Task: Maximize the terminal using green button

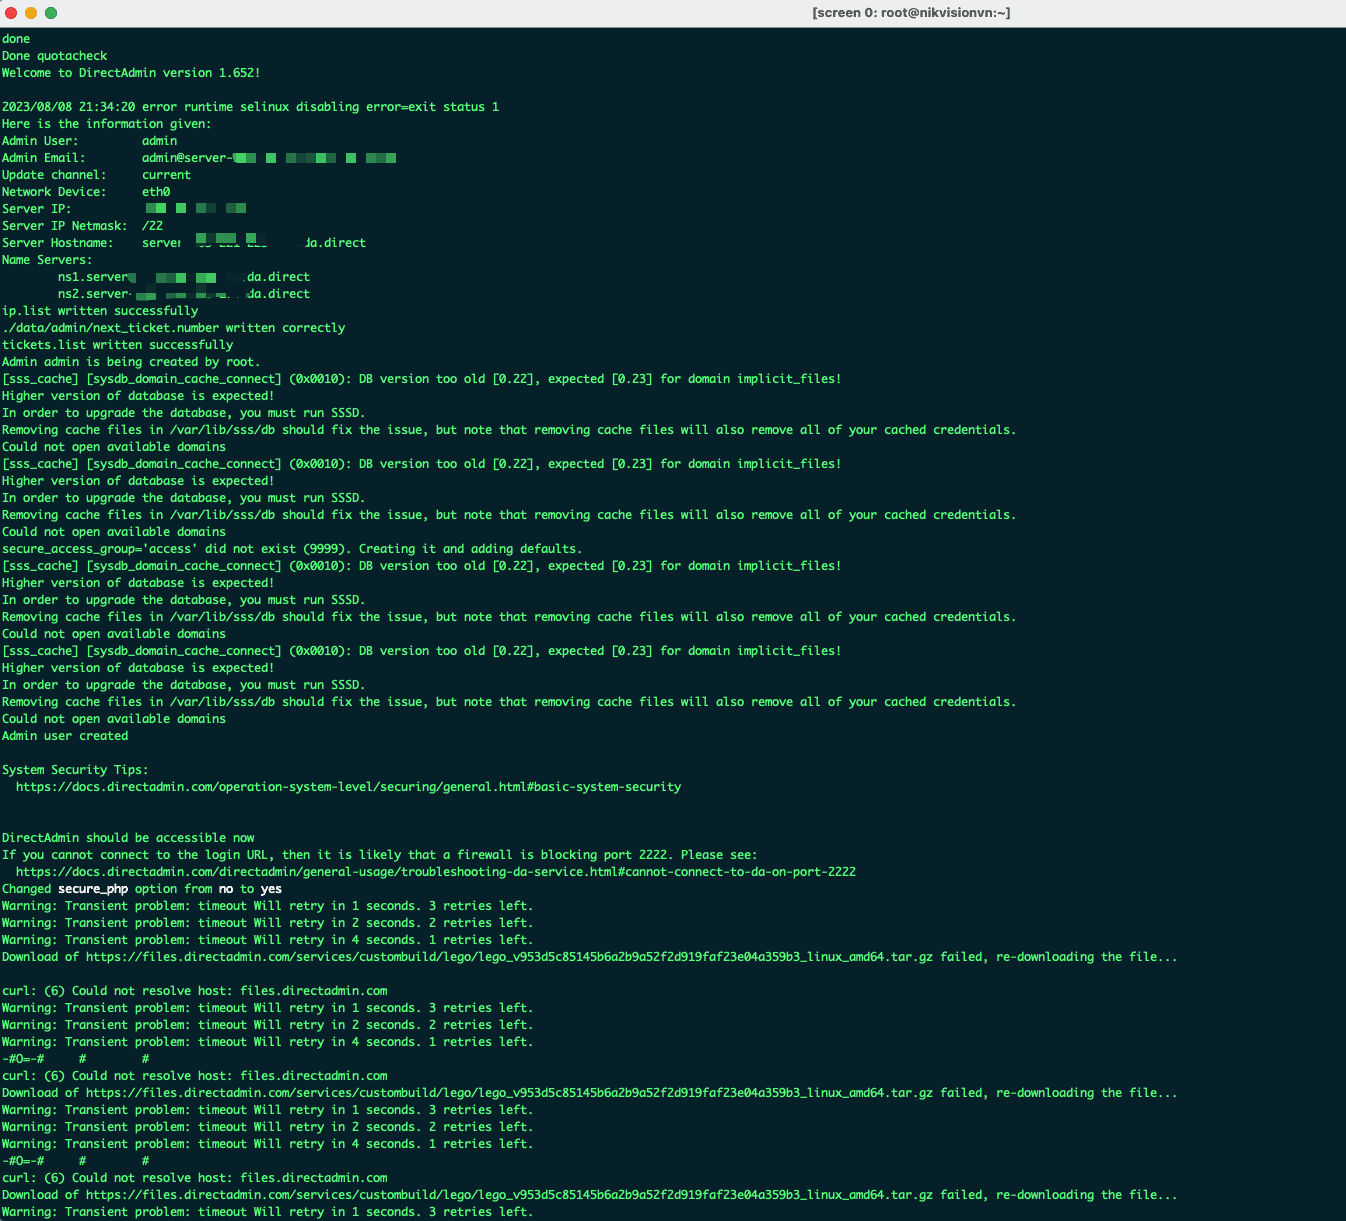Action: (51, 13)
